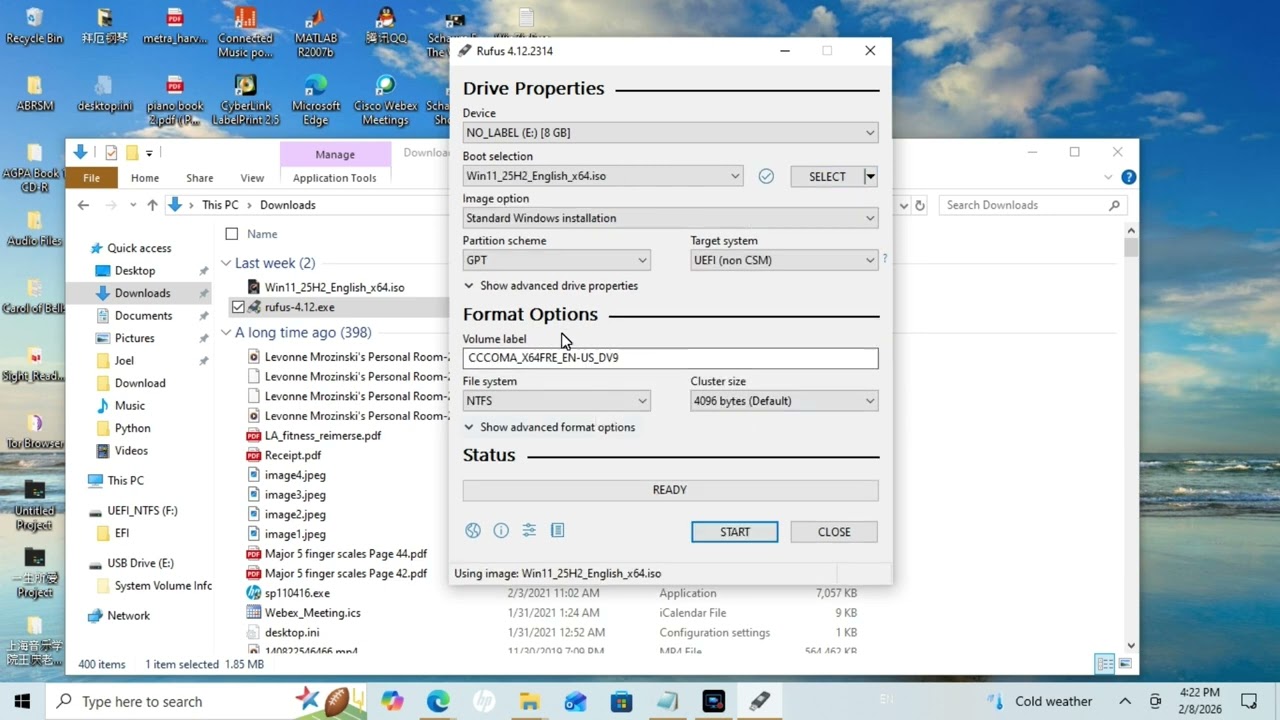The width and height of the screenshot is (1280, 720).
Task: Refresh the Downloads folder view
Action: coord(920,205)
